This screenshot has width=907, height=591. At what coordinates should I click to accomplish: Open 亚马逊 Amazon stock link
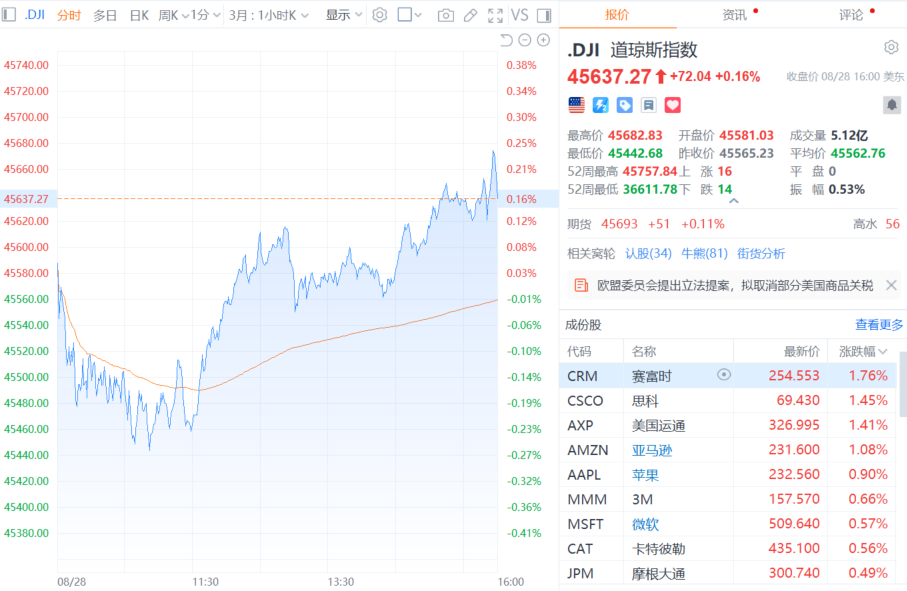pyautogui.click(x=652, y=450)
